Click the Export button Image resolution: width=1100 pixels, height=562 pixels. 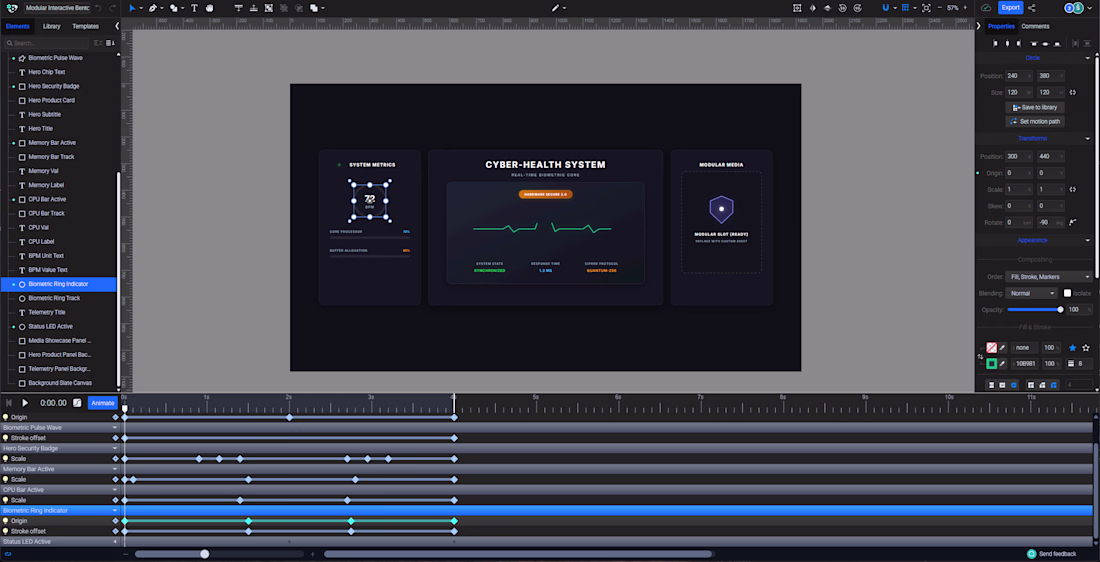point(1010,8)
